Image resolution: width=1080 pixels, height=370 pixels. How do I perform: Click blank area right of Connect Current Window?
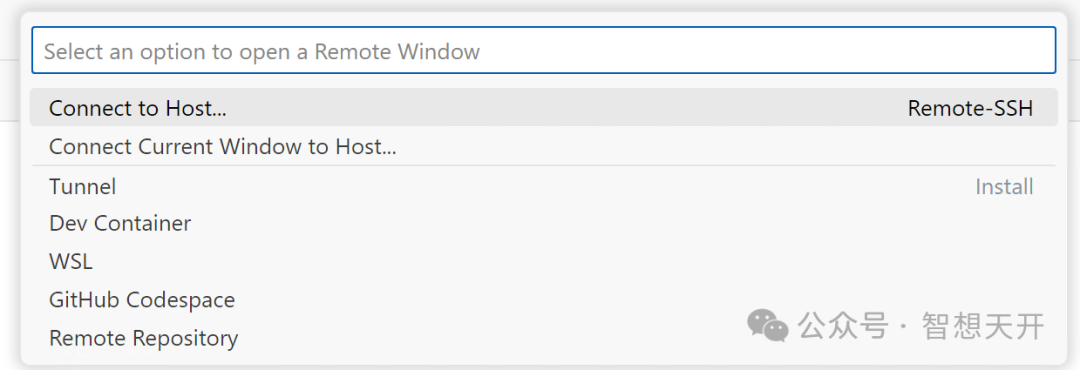click(x=723, y=146)
